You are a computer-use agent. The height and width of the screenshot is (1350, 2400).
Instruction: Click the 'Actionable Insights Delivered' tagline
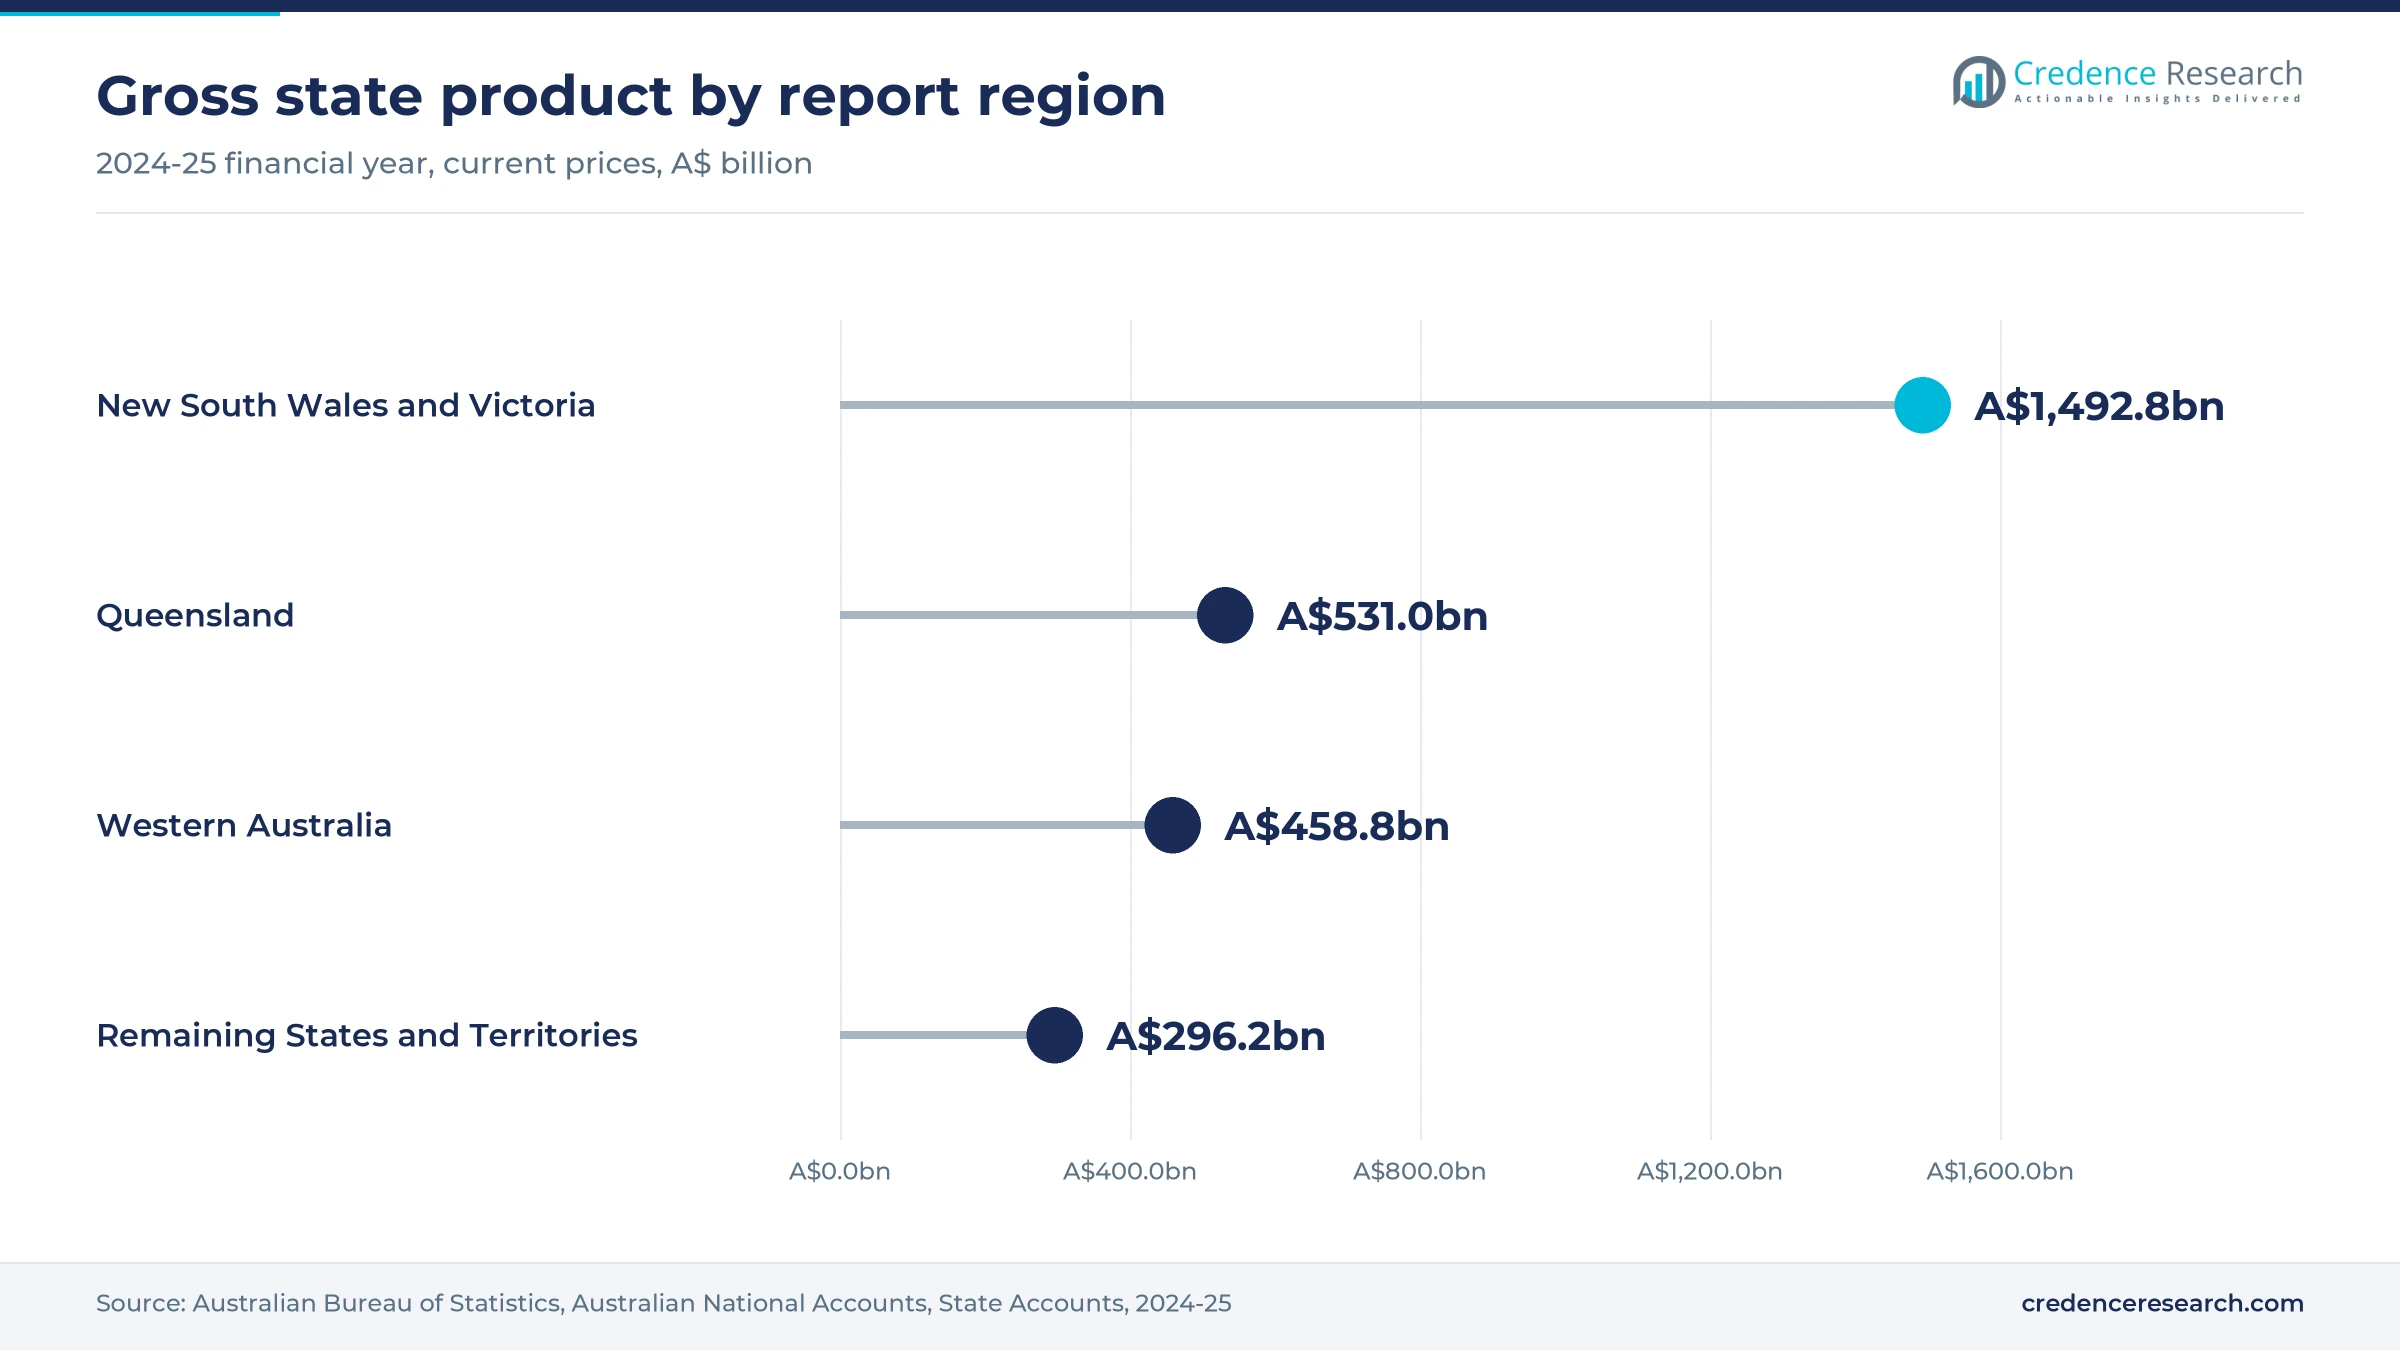2157,99
